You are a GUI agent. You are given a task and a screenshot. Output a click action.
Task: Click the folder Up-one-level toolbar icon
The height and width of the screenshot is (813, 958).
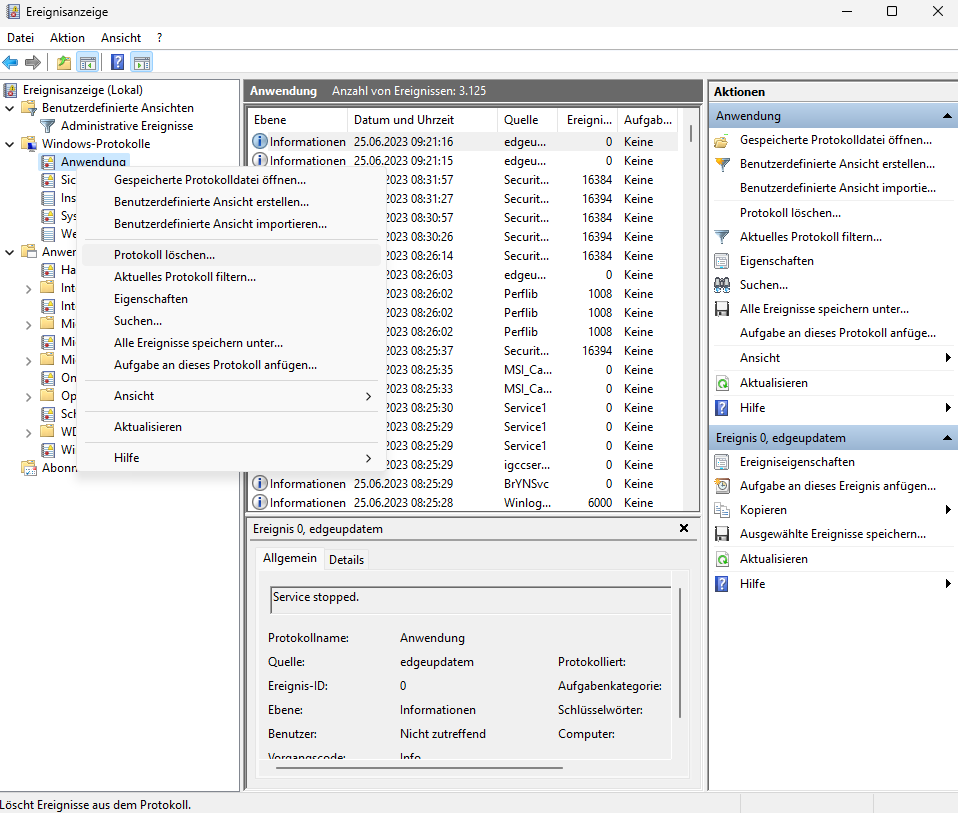tap(64, 63)
